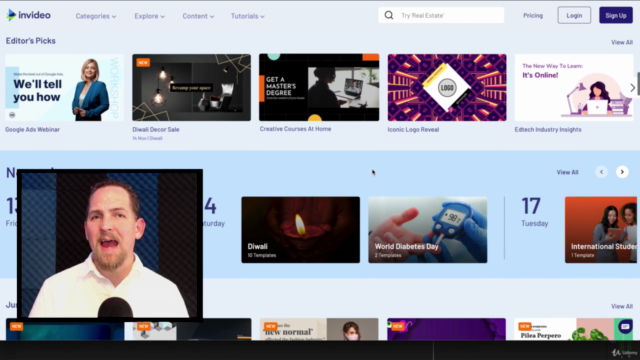
Task: View all Editor's Picks
Action: pyautogui.click(x=622, y=42)
